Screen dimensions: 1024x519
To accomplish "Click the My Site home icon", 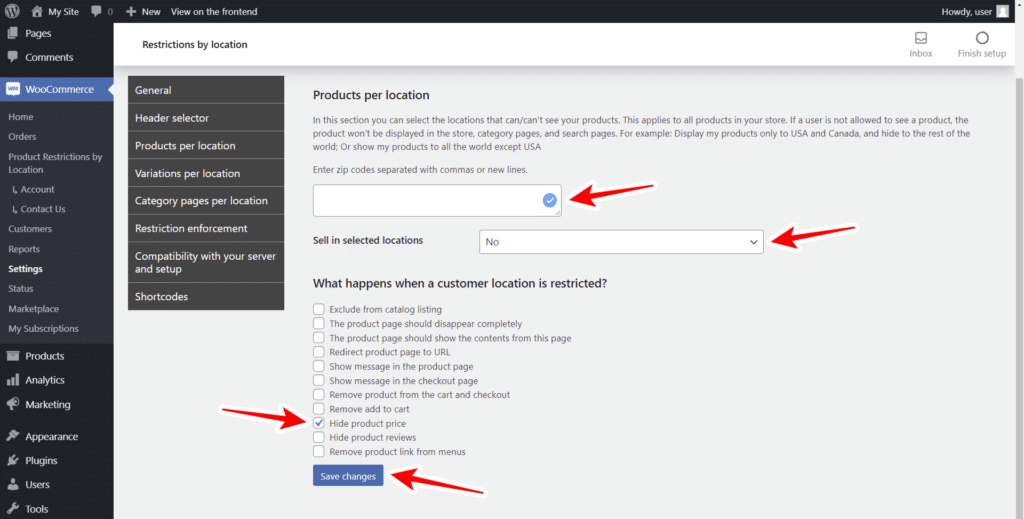I will [37, 11].
